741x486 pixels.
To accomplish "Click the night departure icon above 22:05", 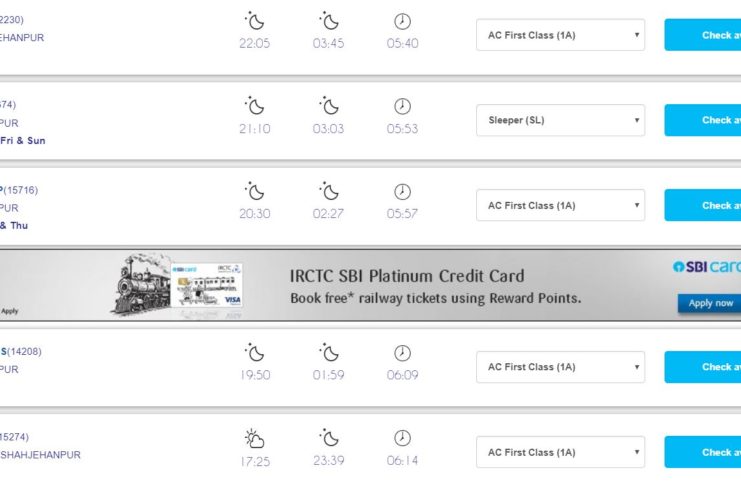I will click(255, 20).
